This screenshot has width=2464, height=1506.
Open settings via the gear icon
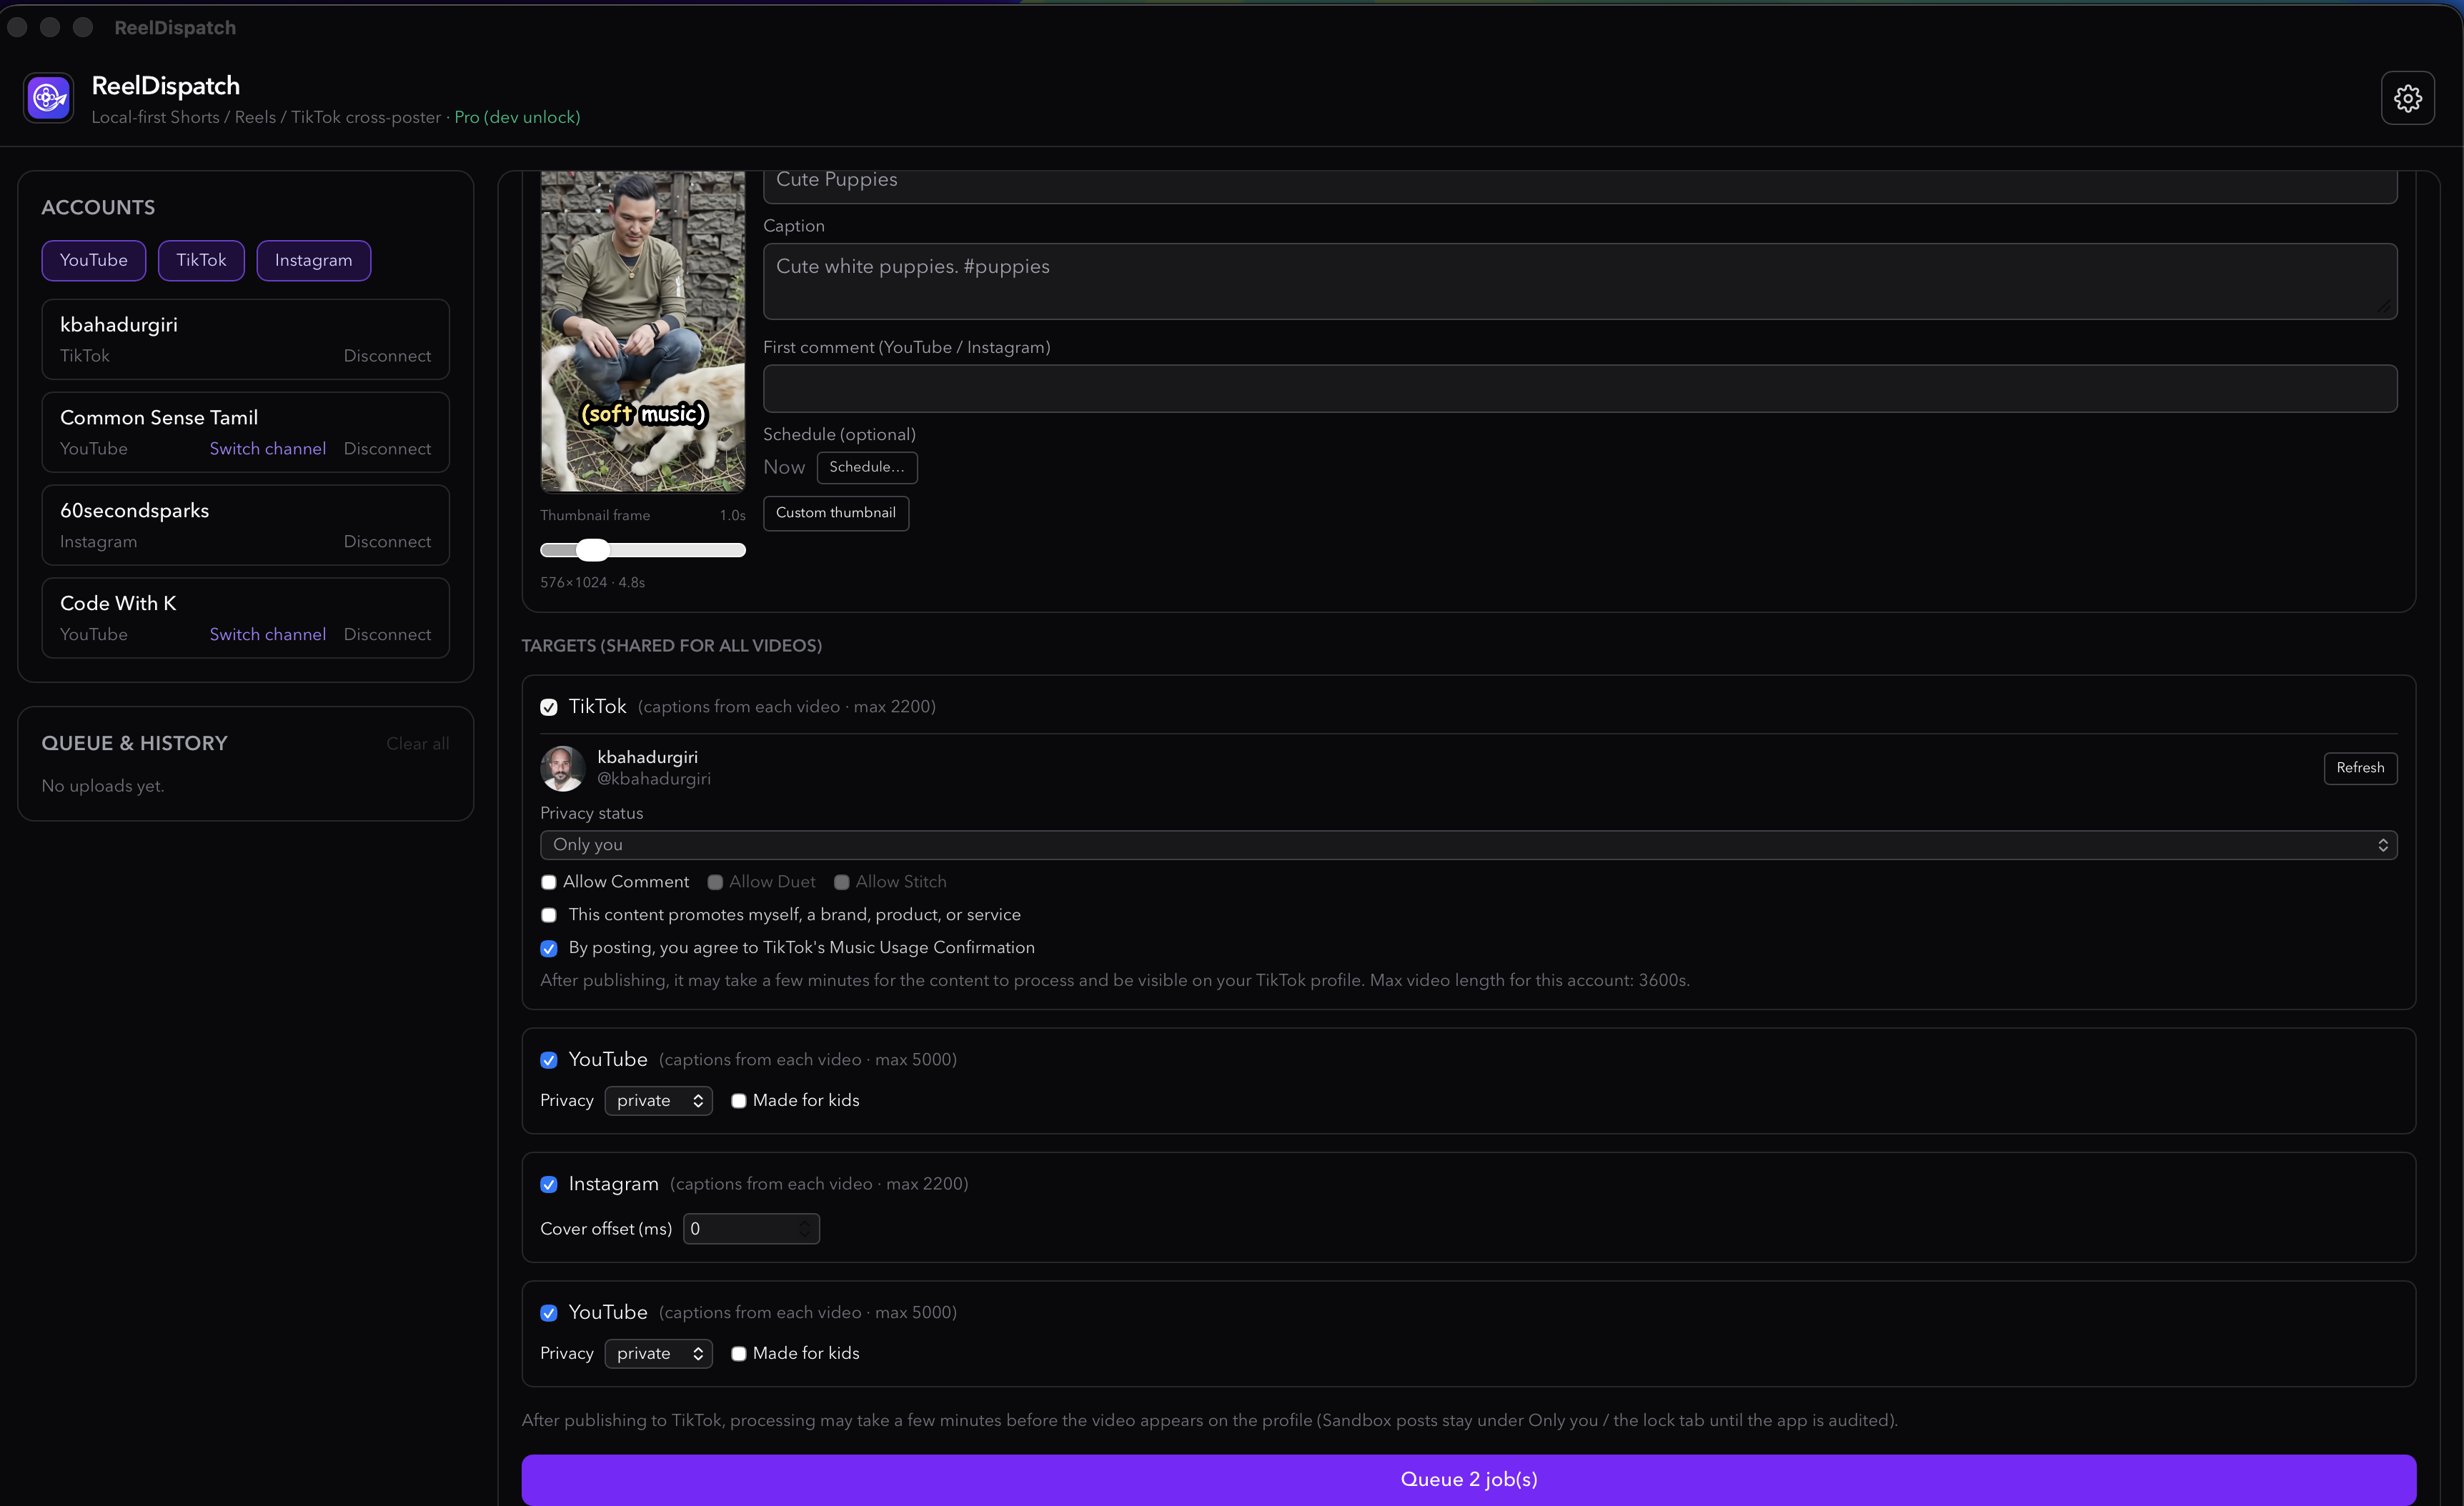tap(2407, 98)
